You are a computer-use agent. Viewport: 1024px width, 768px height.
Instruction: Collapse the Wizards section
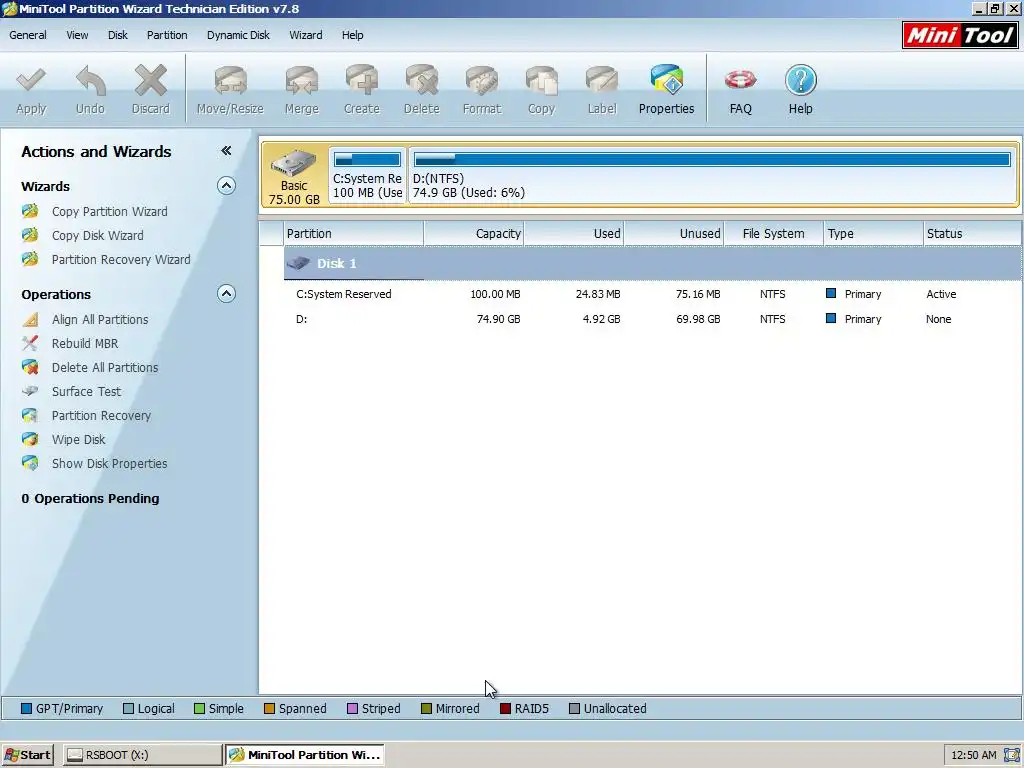(x=226, y=186)
